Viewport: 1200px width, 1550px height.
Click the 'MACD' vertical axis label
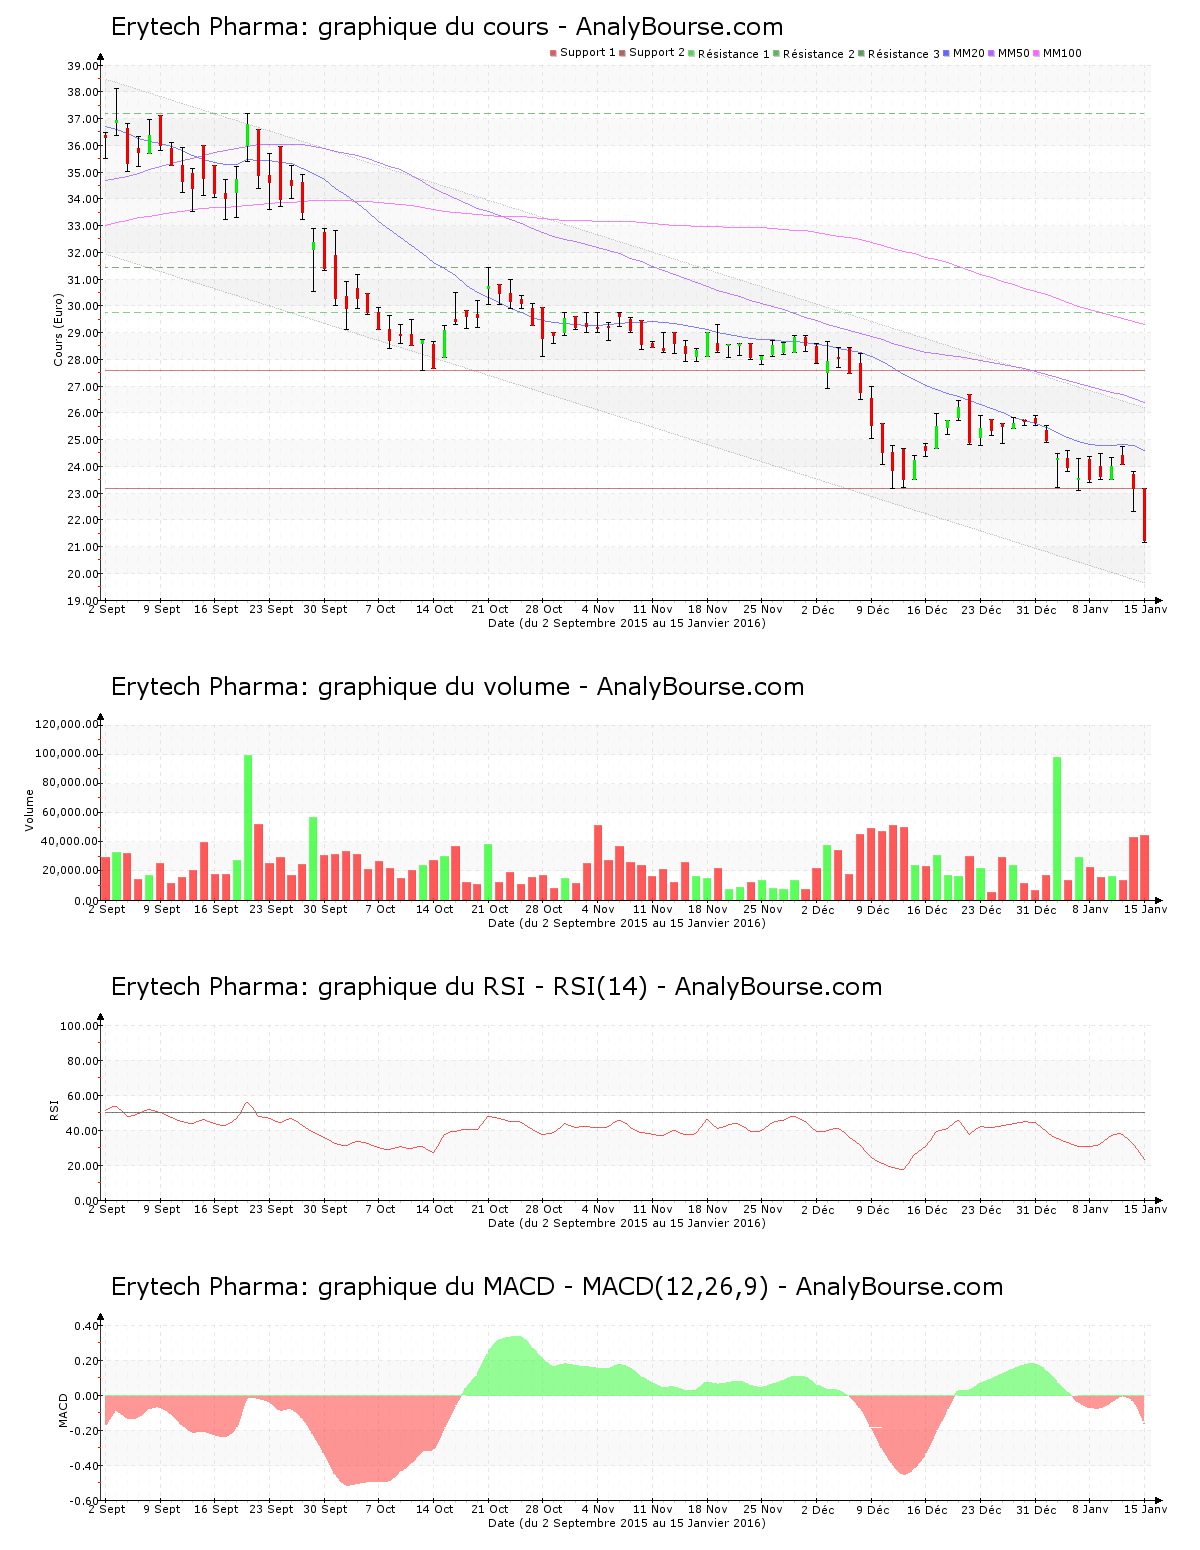(63, 1410)
